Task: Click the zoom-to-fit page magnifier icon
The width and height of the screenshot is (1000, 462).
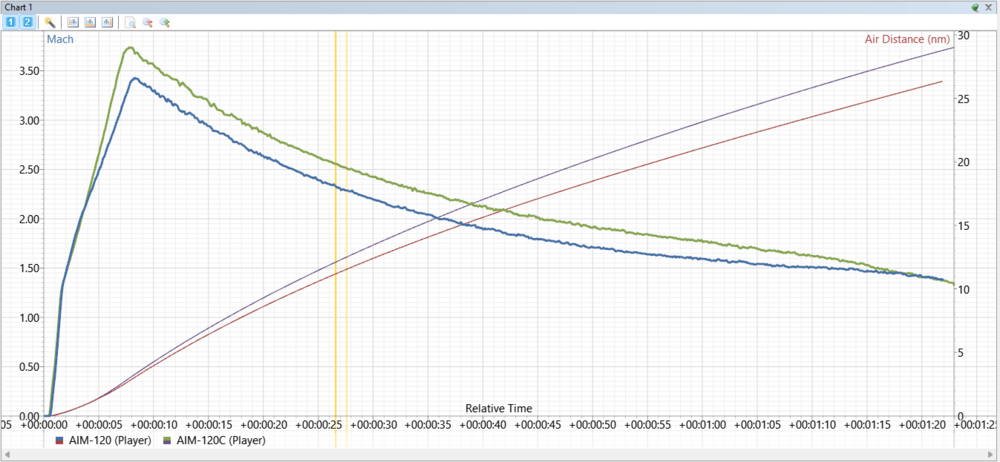Action: 130,22
